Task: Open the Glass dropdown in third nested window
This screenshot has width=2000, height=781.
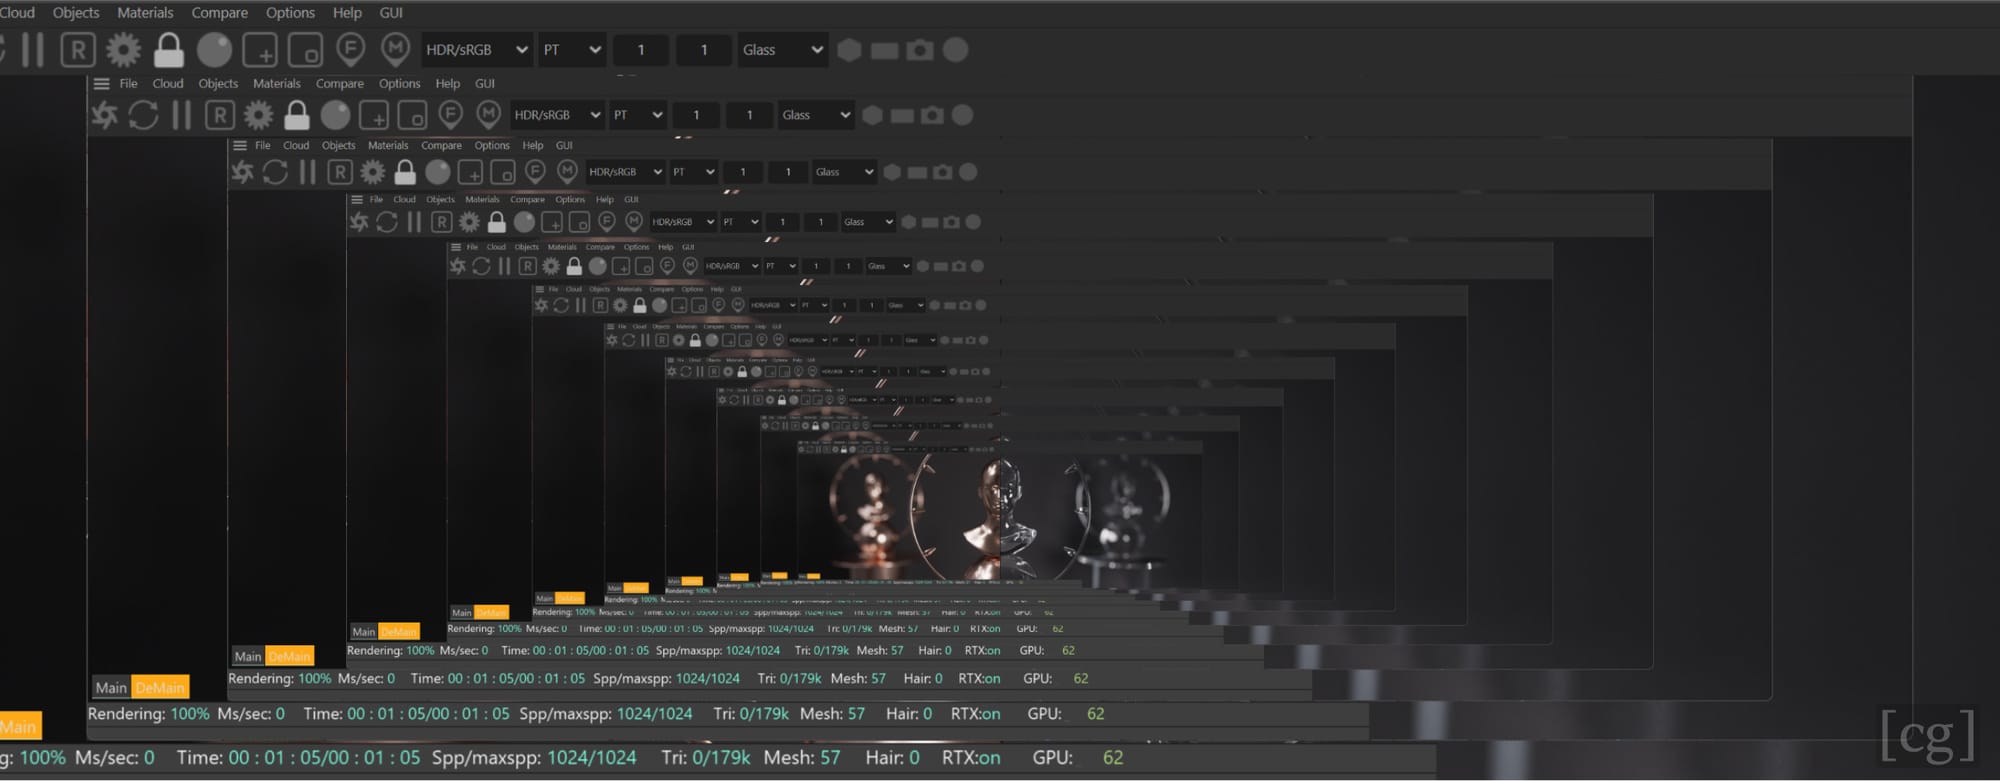Action: pyautogui.click(x=844, y=172)
